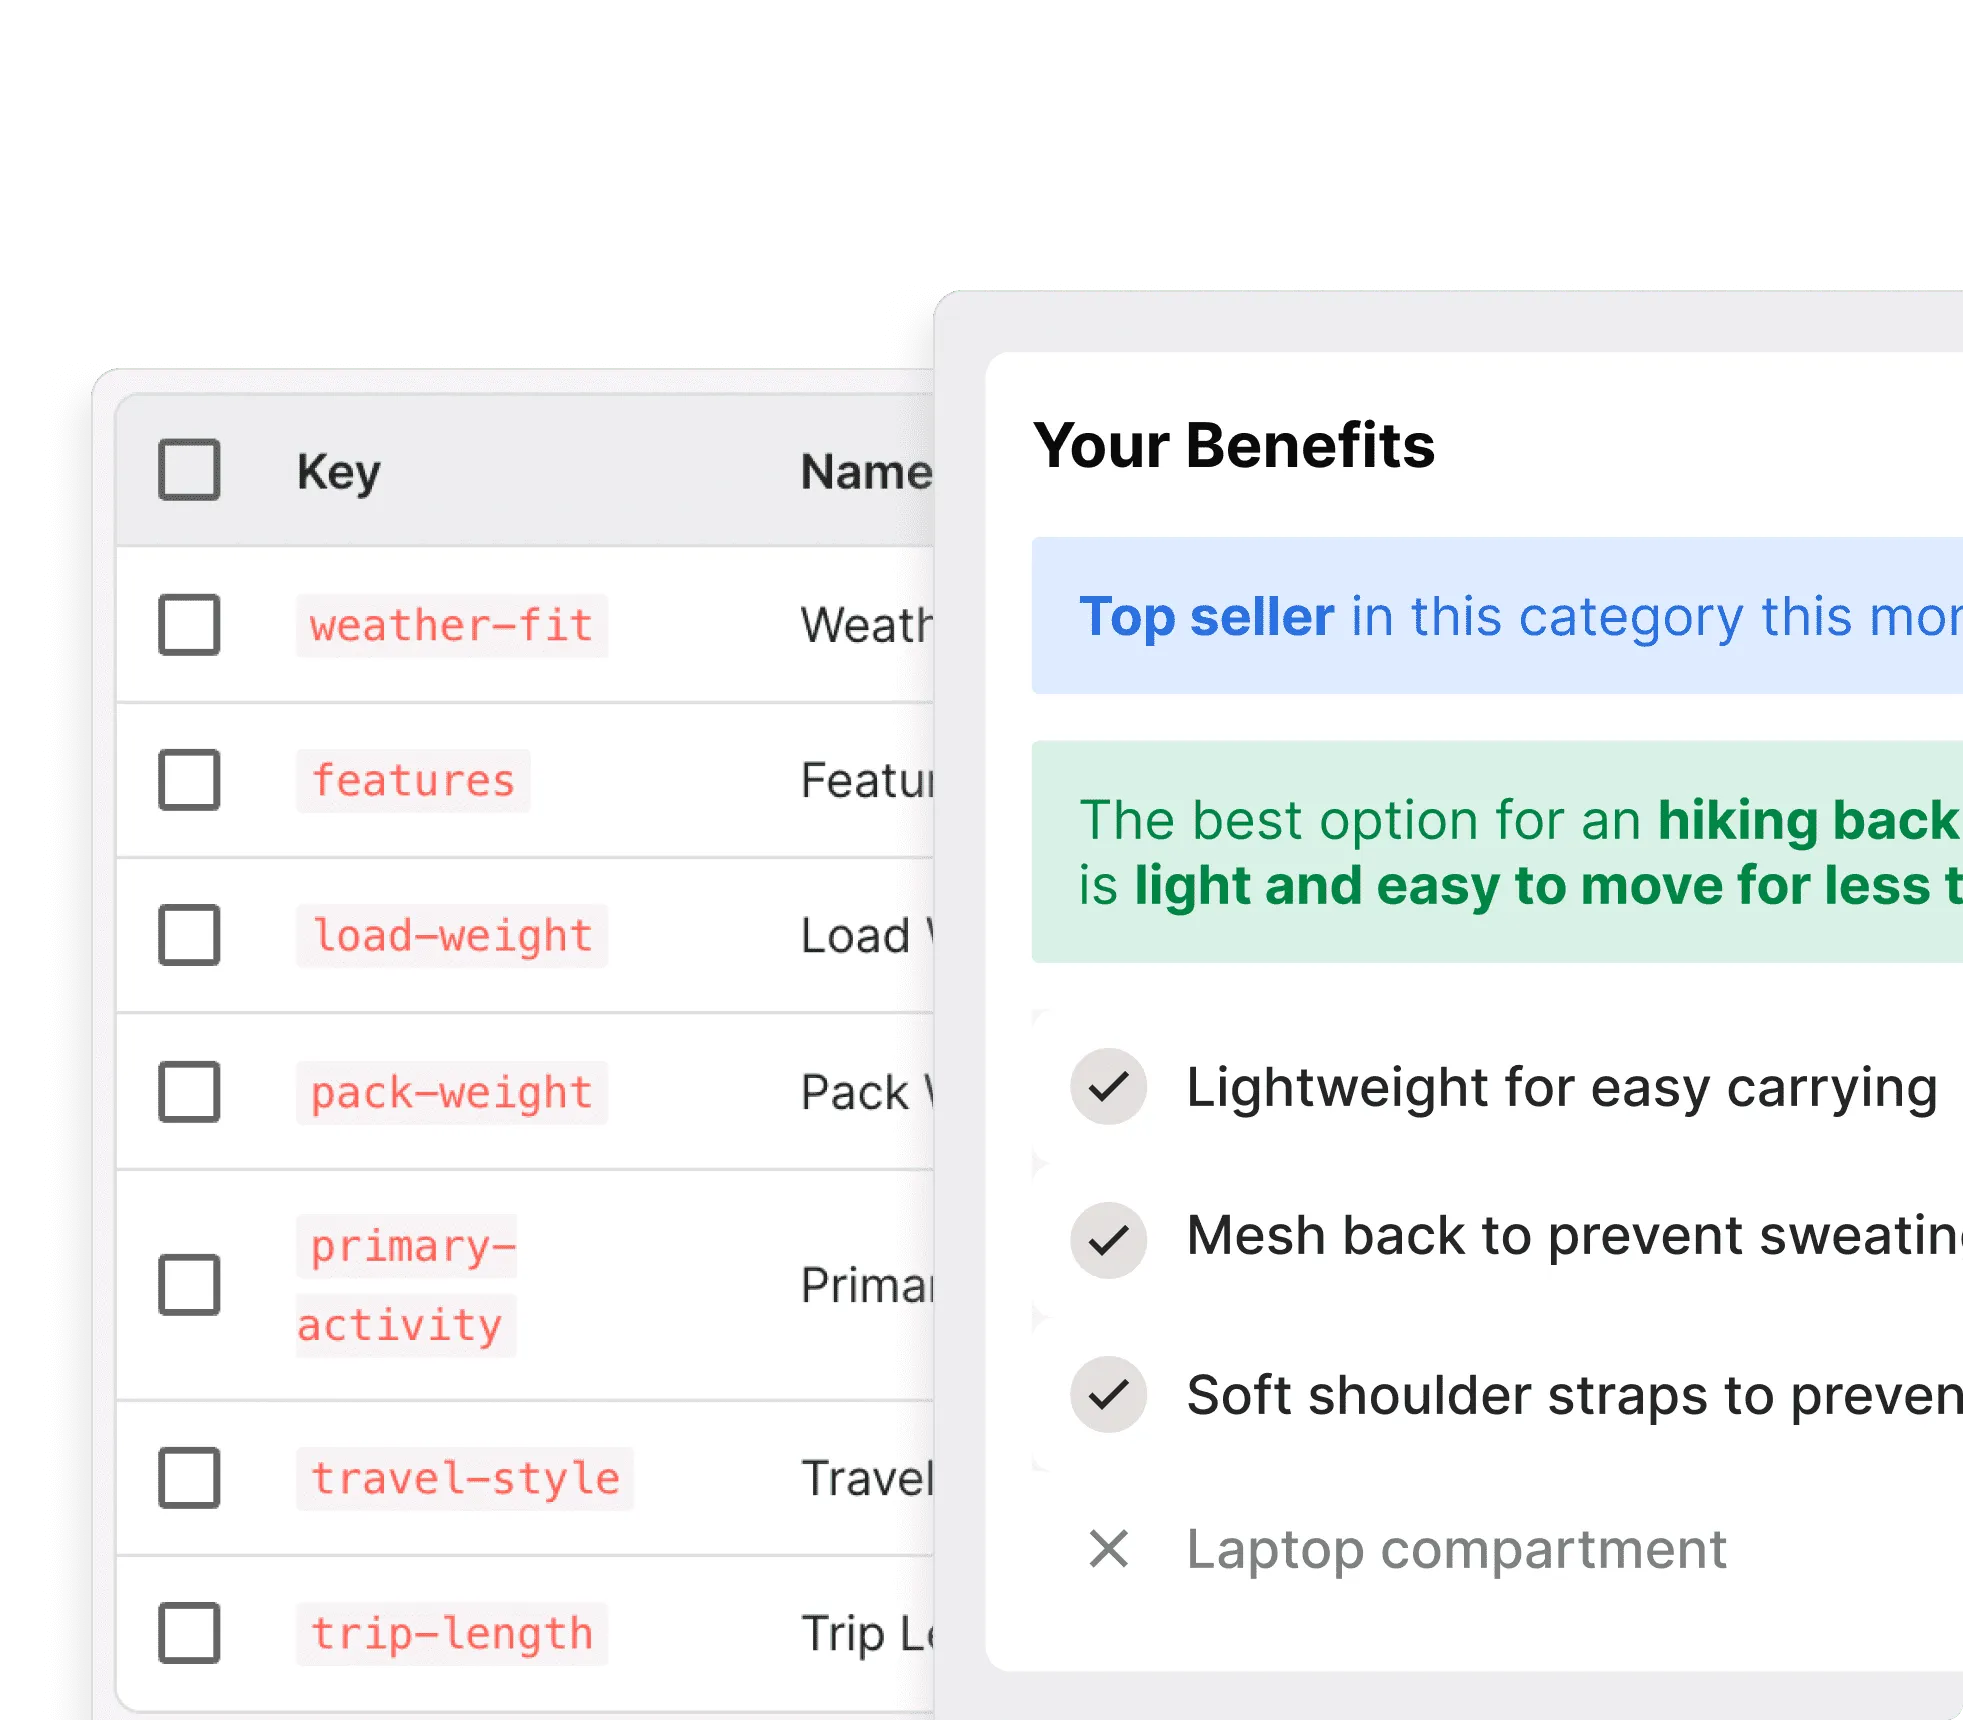Click the checkmark icon beside Mesh back
This screenshot has height=1720, width=1963.
1108,1240
